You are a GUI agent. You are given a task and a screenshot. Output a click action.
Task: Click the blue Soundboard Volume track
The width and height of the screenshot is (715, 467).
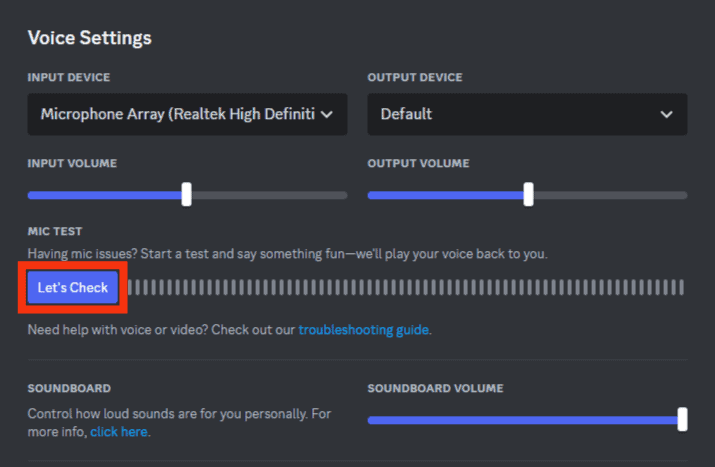coord(523,420)
